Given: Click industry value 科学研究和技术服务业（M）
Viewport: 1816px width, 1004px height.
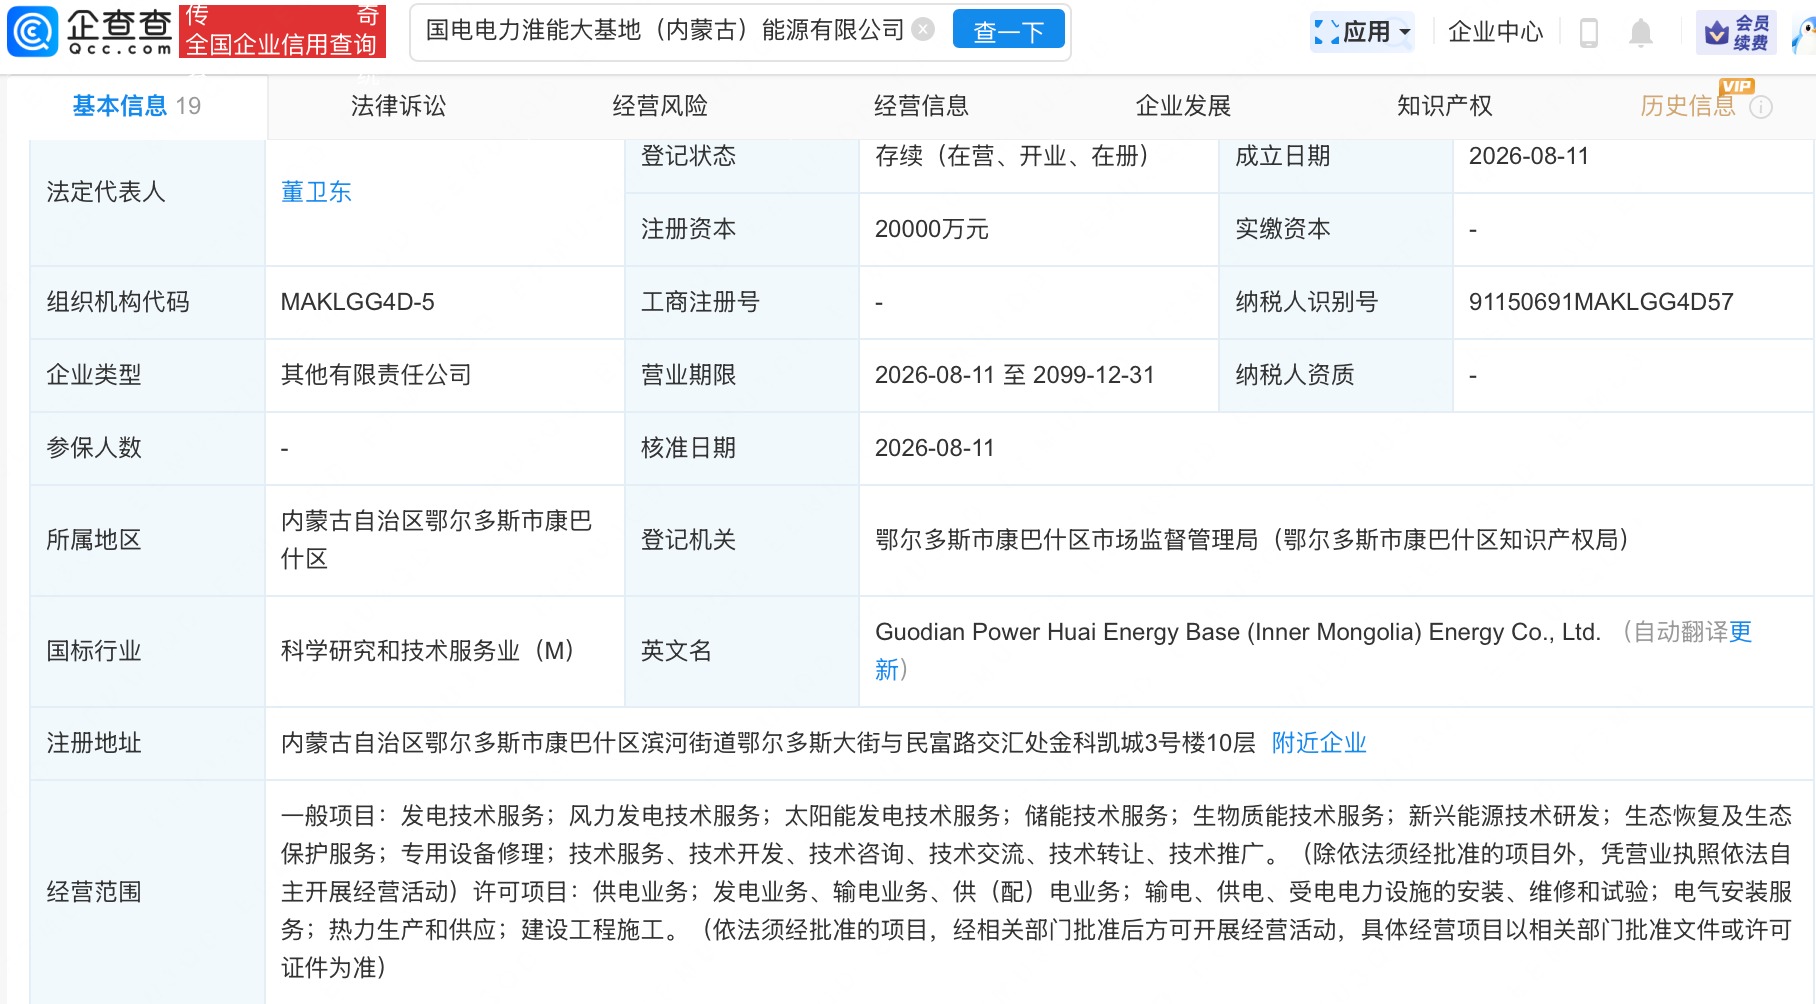Looking at the screenshot, I should (428, 651).
